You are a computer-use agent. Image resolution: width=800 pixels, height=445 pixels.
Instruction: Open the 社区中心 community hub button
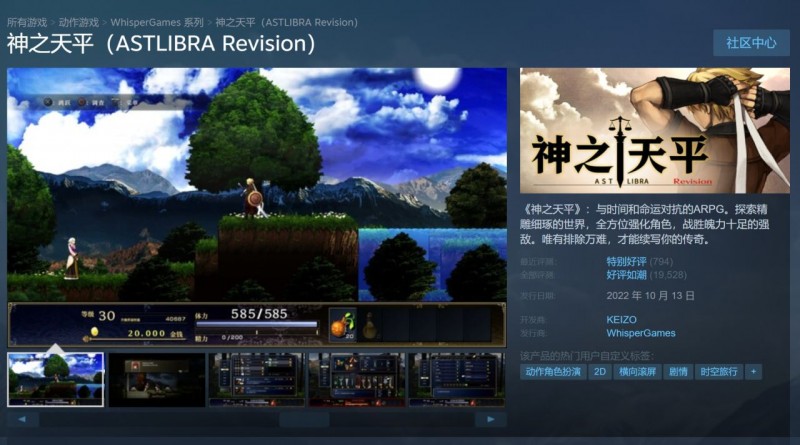751,43
